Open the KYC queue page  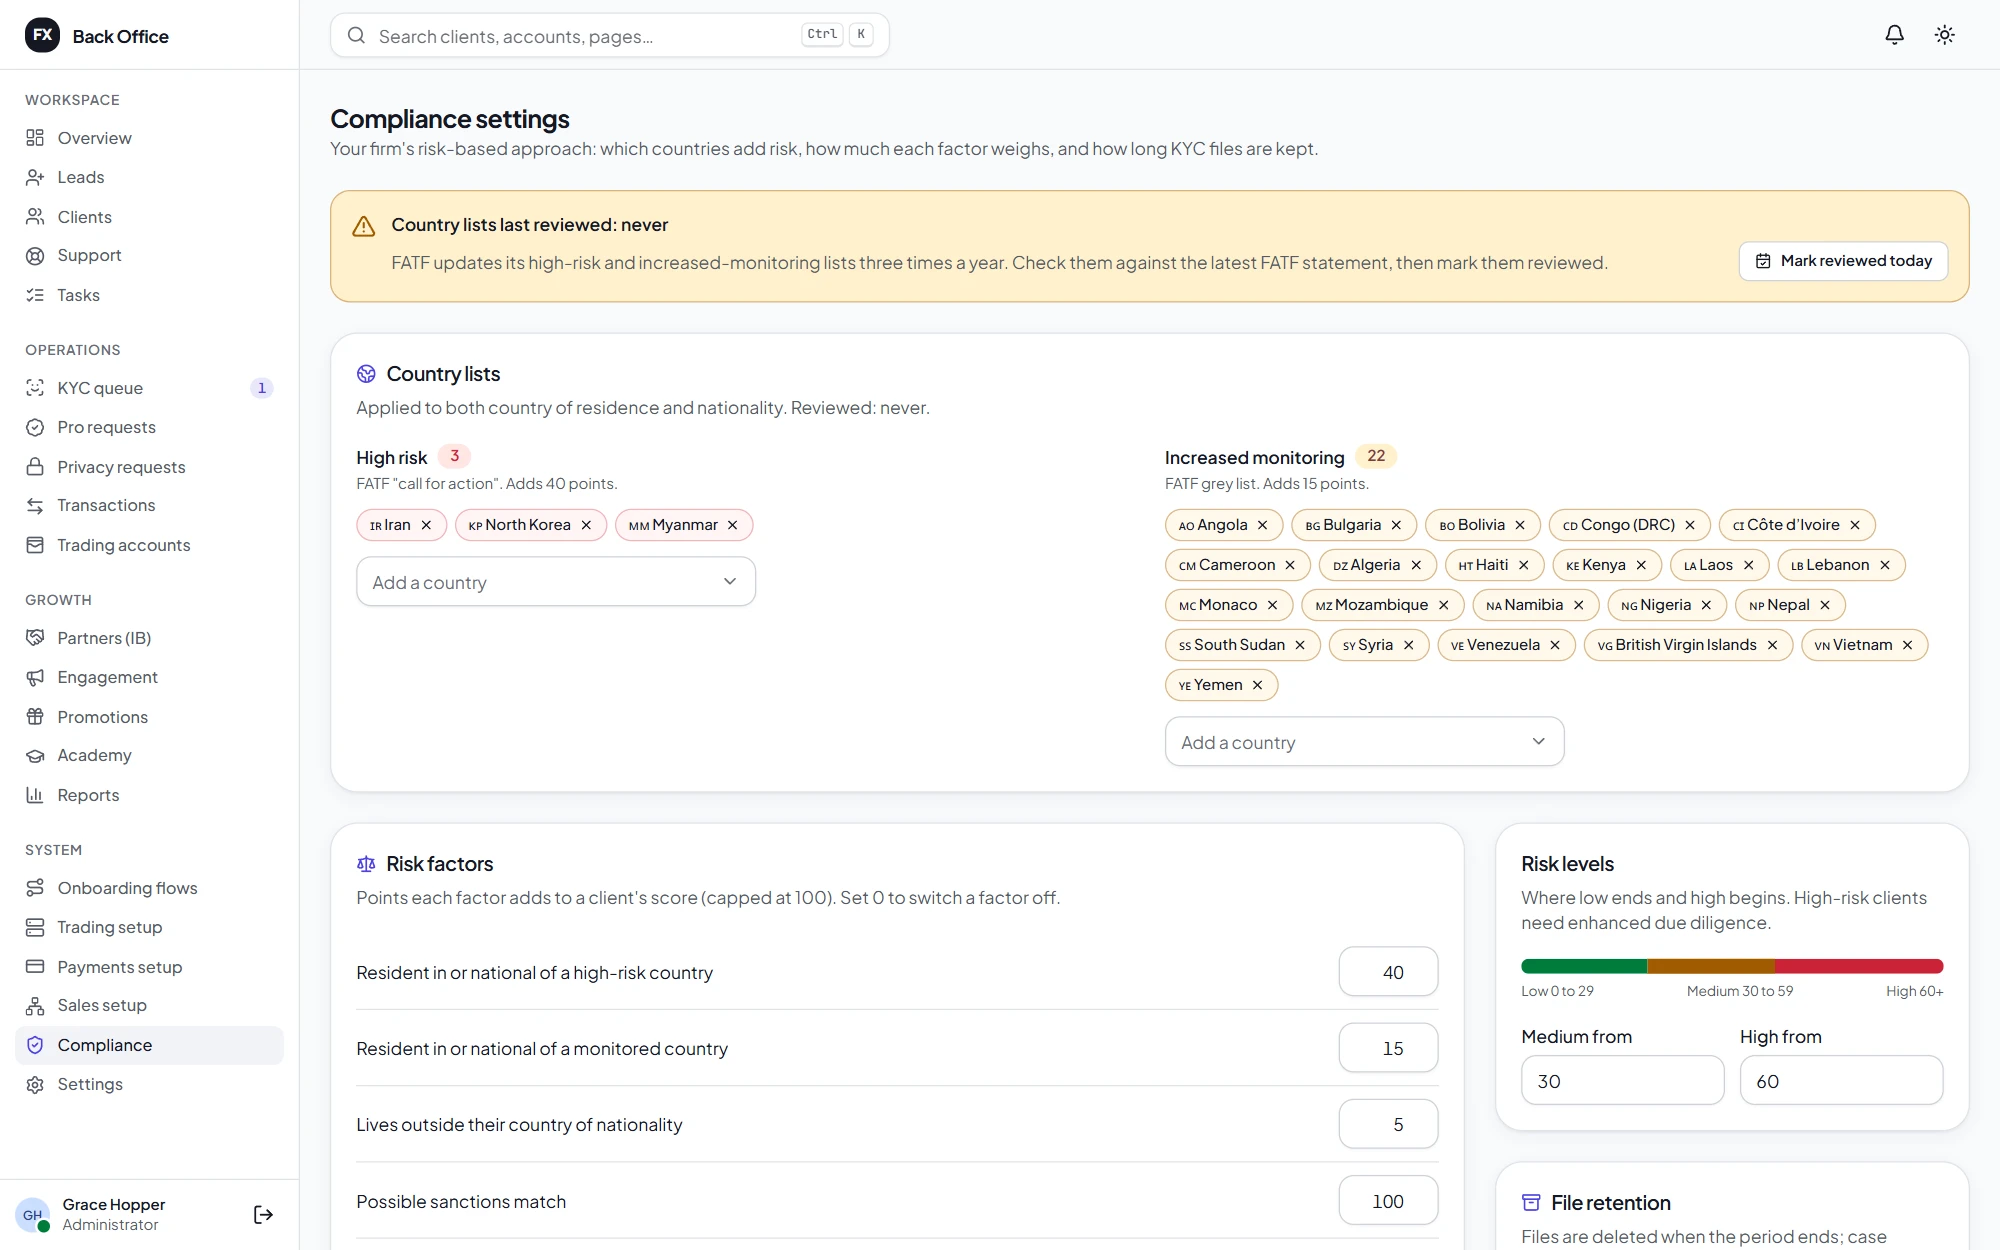[149, 388]
